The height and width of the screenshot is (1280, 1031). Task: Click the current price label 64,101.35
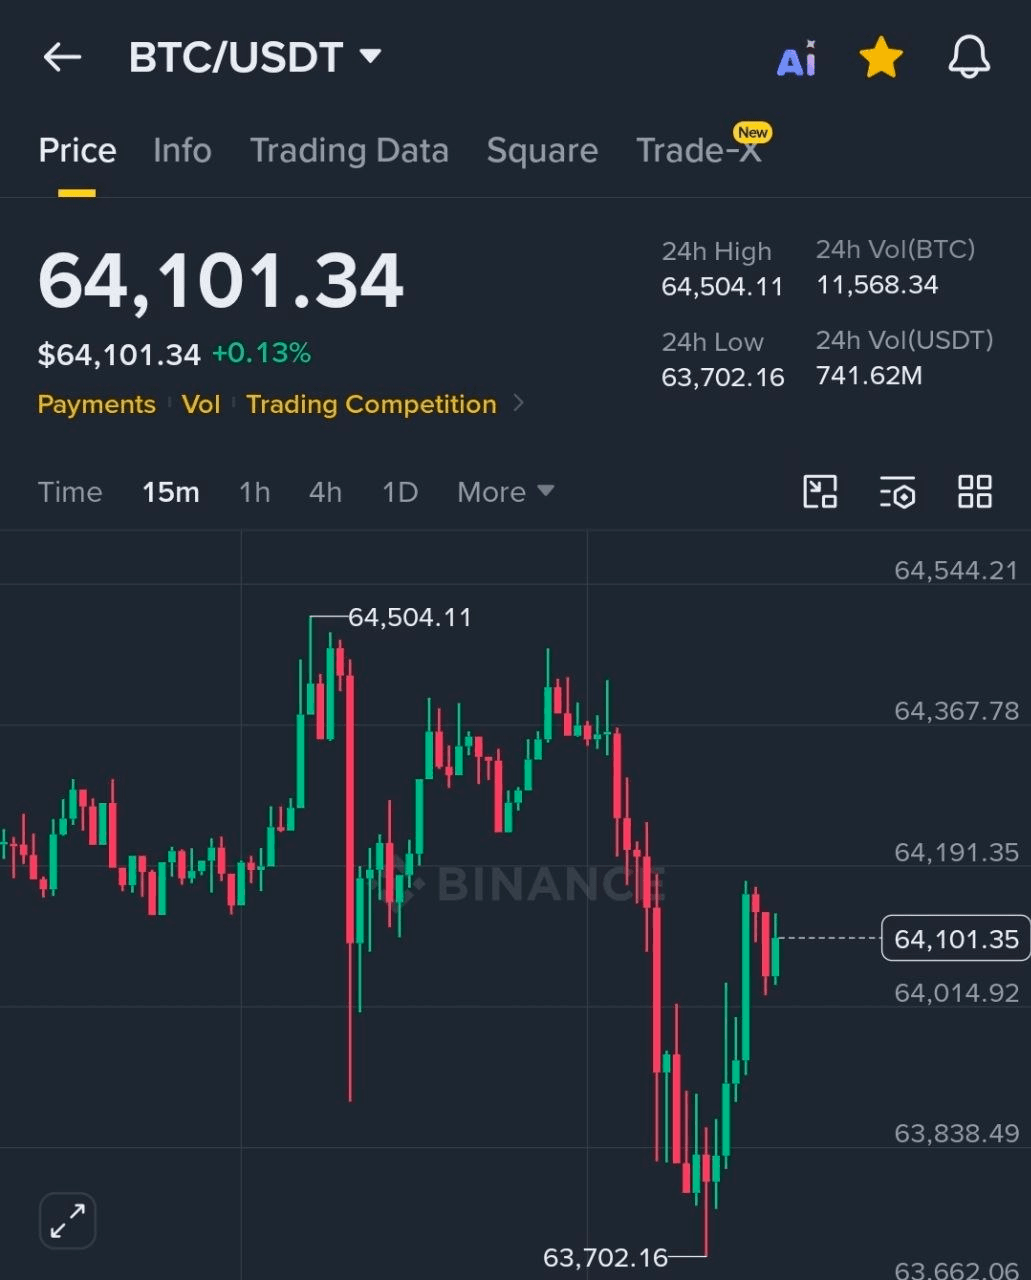pos(955,939)
